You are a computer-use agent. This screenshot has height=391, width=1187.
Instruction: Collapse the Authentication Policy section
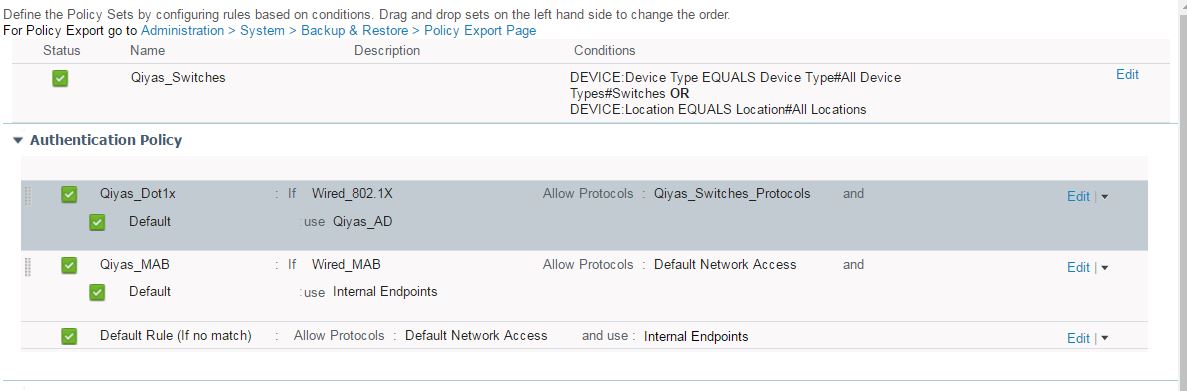18,141
